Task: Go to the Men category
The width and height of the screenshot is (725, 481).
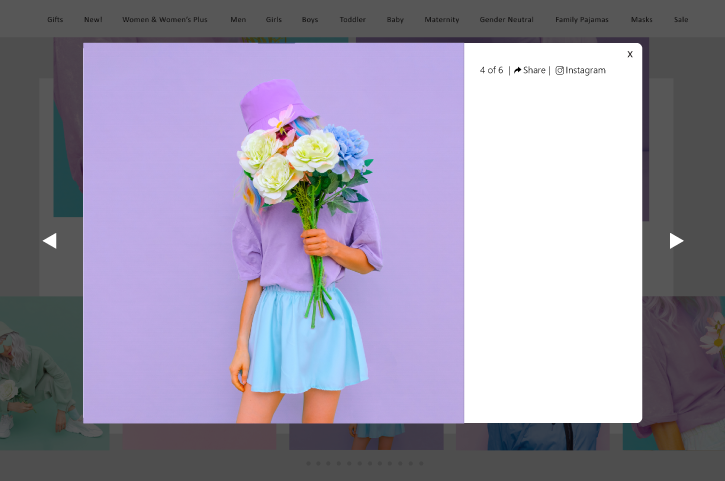Action: (238, 19)
